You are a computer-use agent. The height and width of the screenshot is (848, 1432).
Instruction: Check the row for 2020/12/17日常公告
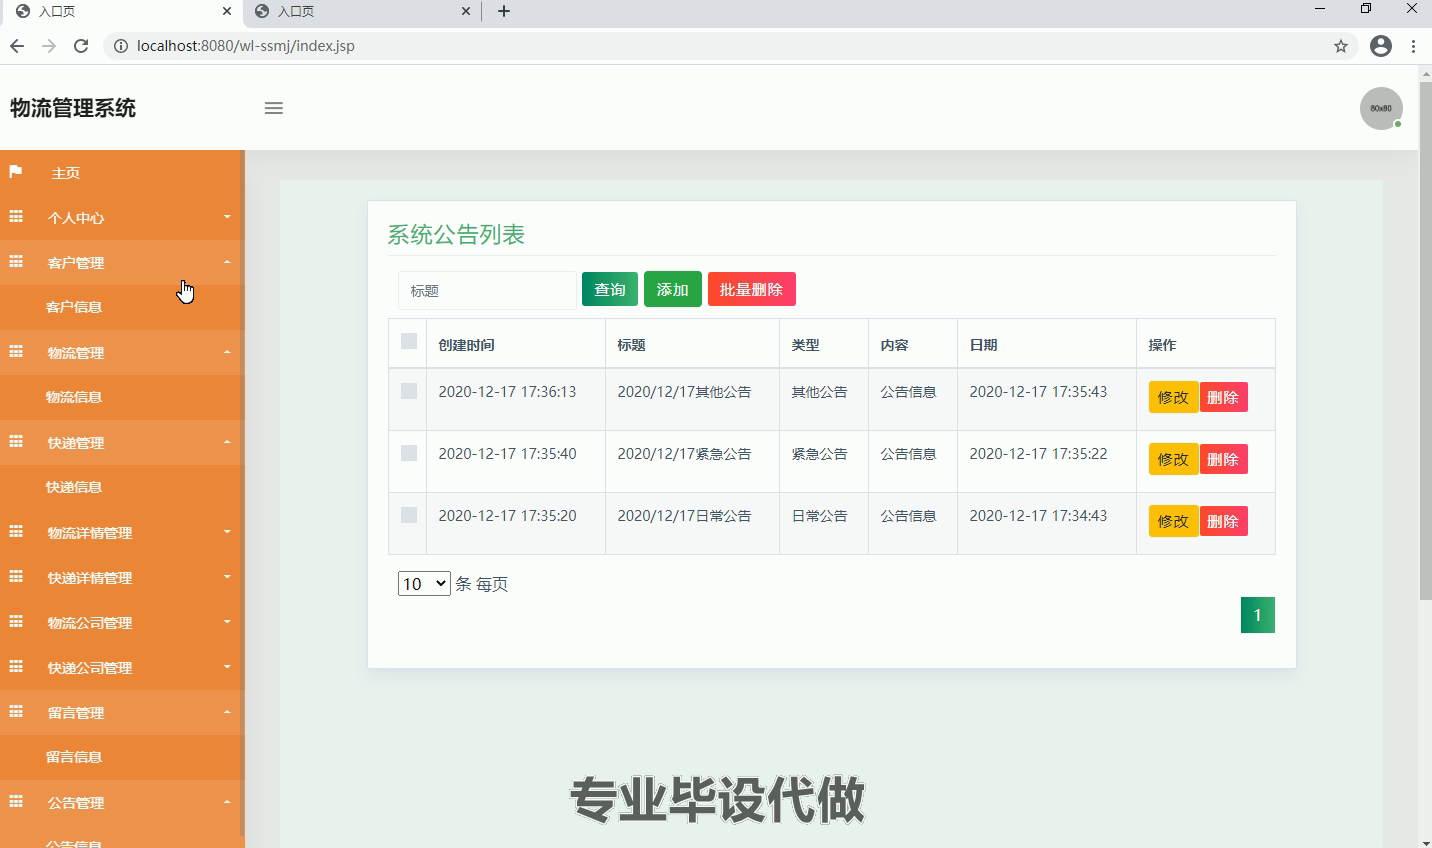coord(408,515)
